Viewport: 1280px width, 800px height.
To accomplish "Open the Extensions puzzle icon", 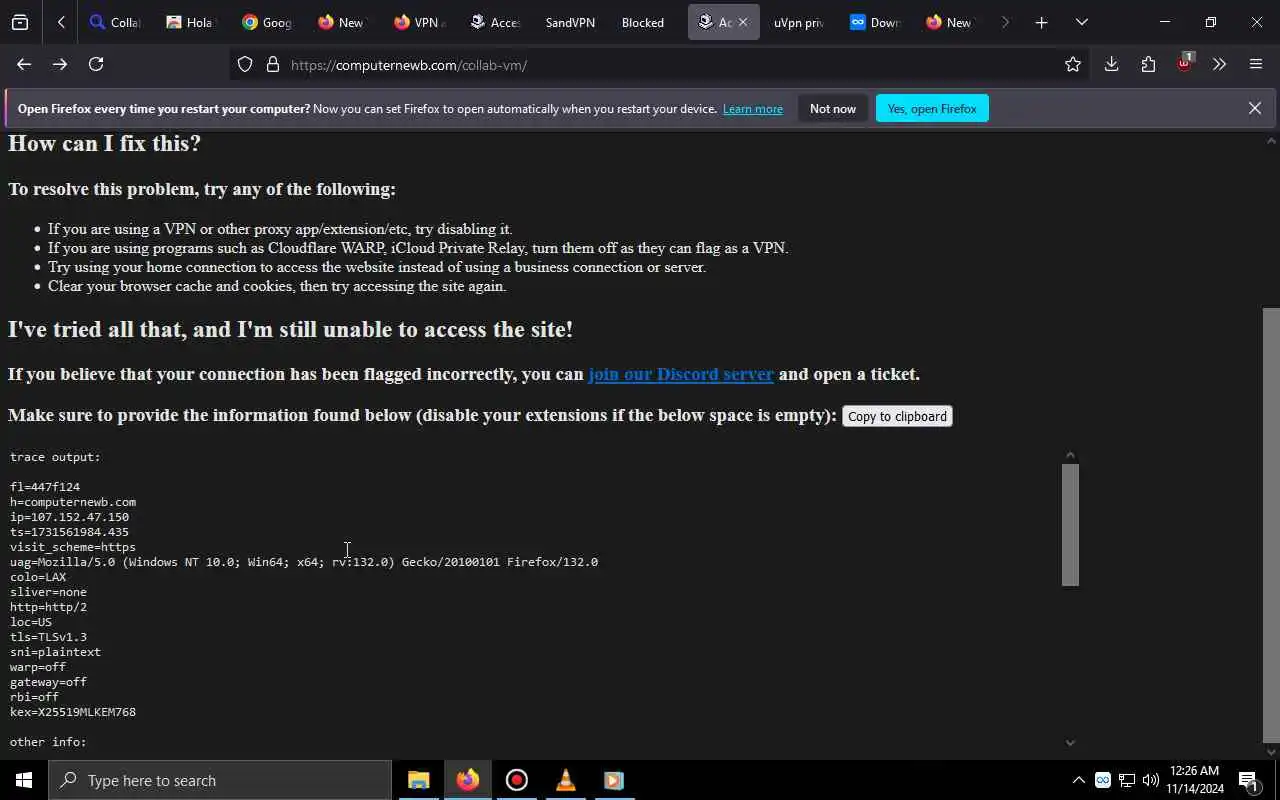I will [1148, 64].
